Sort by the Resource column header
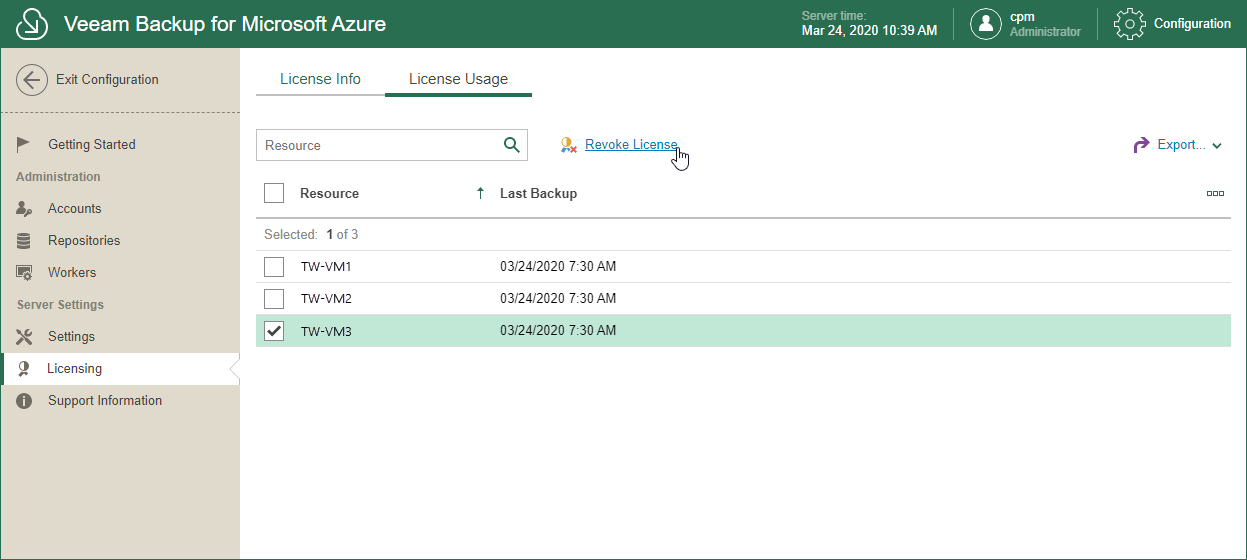 click(x=329, y=193)
